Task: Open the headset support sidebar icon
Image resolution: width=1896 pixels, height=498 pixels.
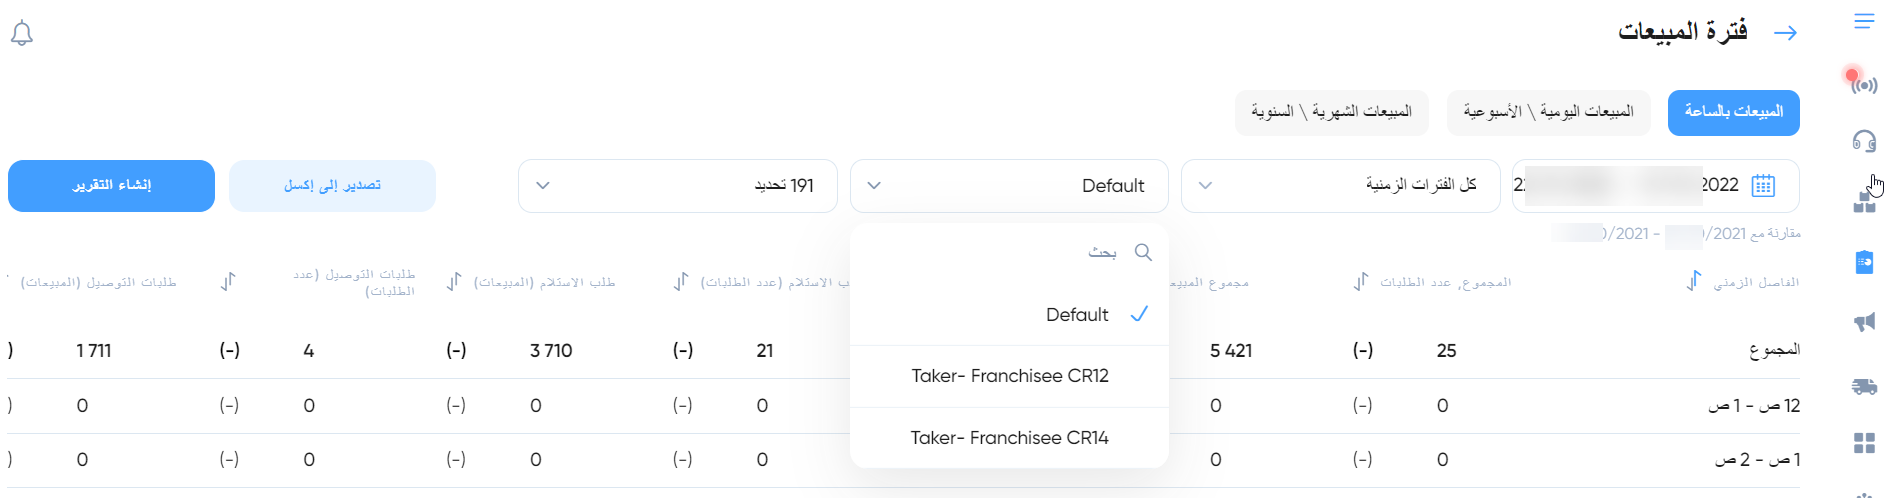Action: pos(1864,141)
